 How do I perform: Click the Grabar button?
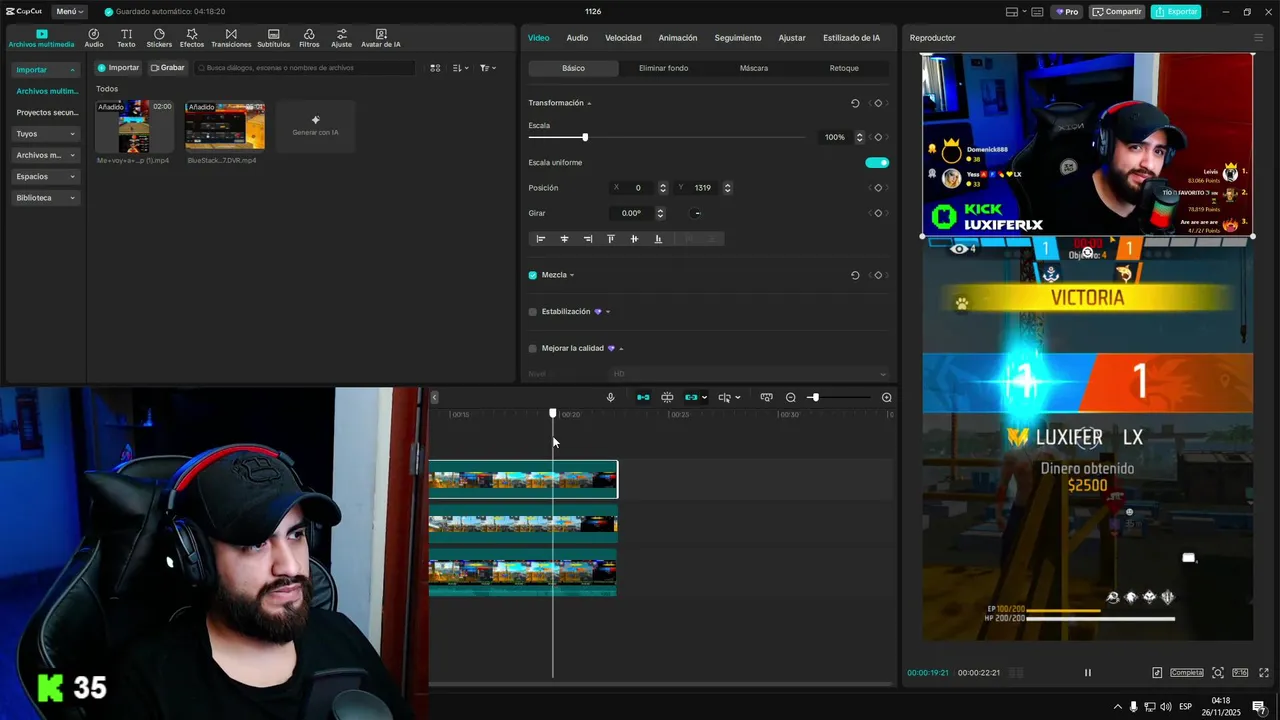tap(168, 68)
